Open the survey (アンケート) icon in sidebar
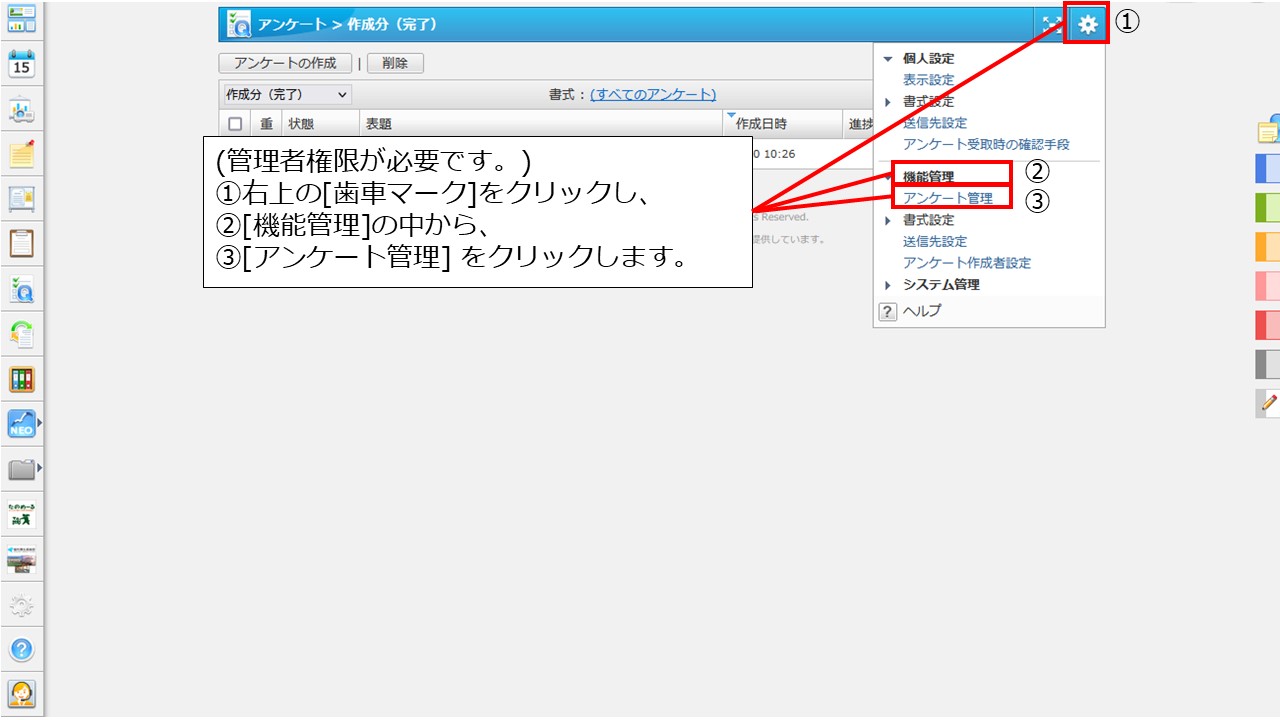Screen dimensions: 1280x720 [x=22, y=289]
